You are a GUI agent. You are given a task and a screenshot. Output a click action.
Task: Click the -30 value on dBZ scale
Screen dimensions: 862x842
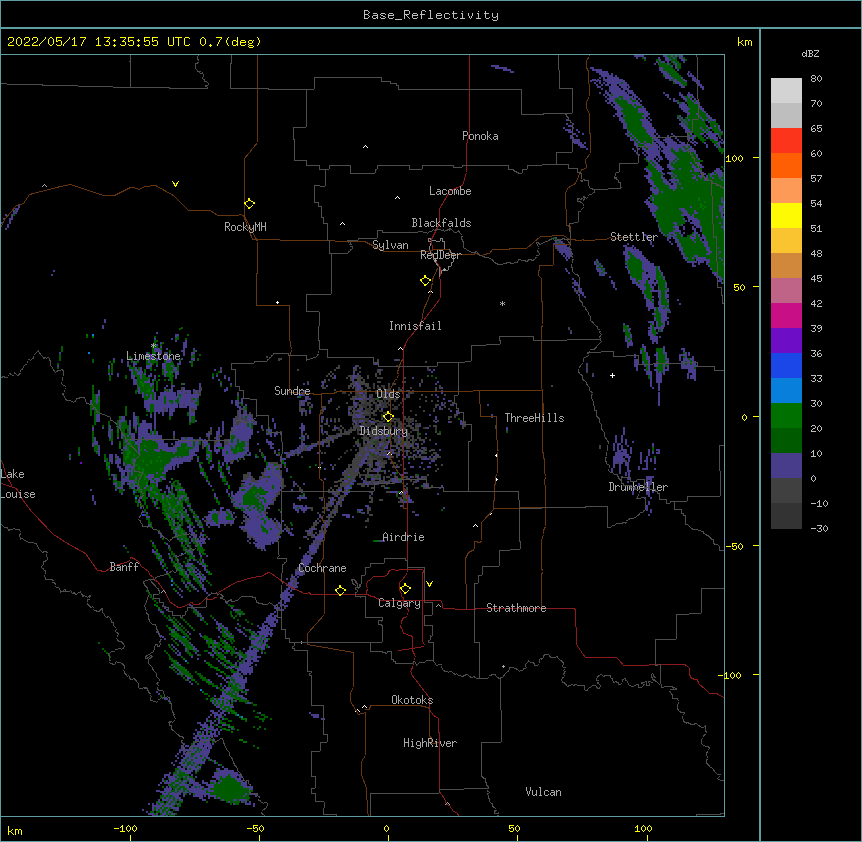pos(819,528)
